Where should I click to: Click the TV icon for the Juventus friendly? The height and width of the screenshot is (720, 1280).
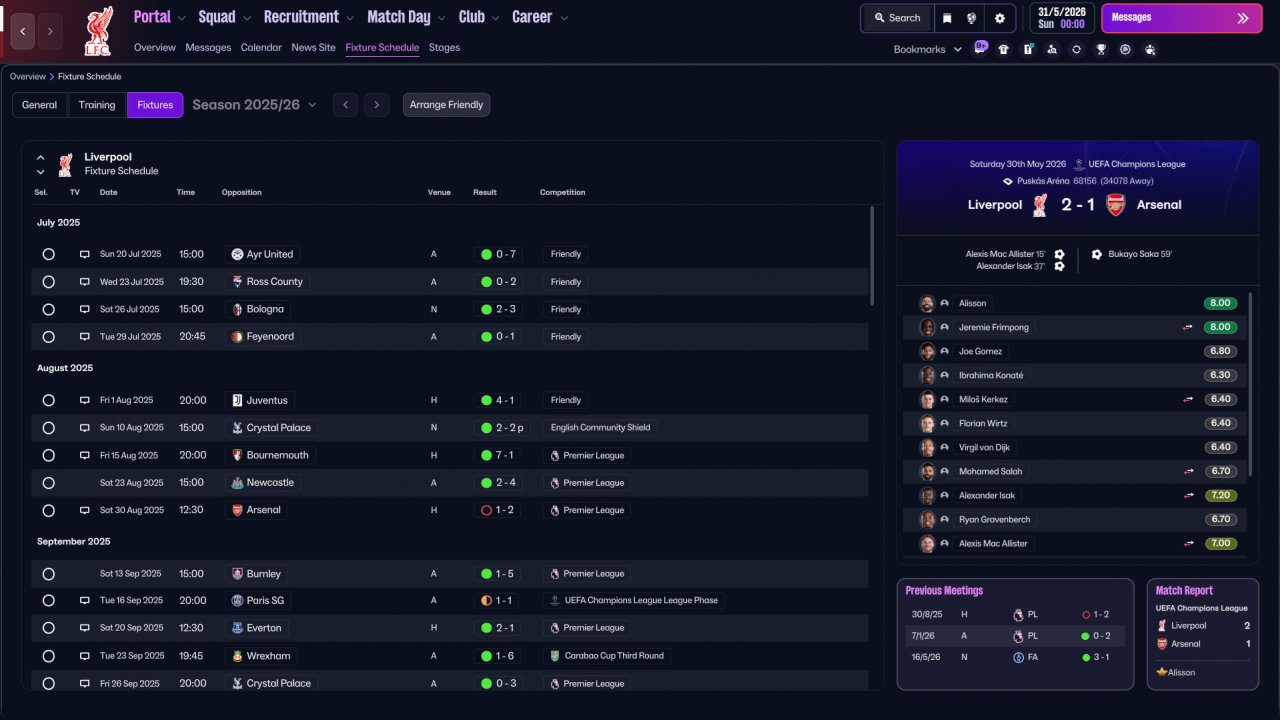point(85,401)
